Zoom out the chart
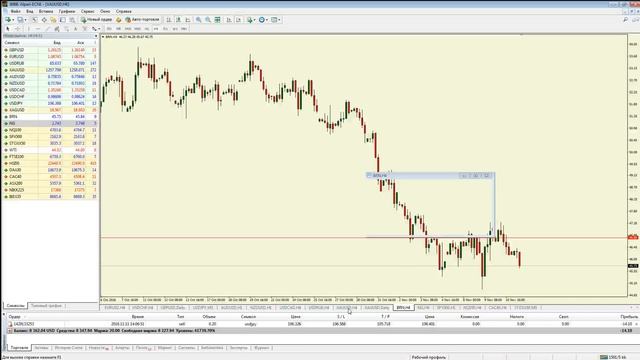Image resolution: width=640 pixels, height=360 pixels. coord(208,20)
